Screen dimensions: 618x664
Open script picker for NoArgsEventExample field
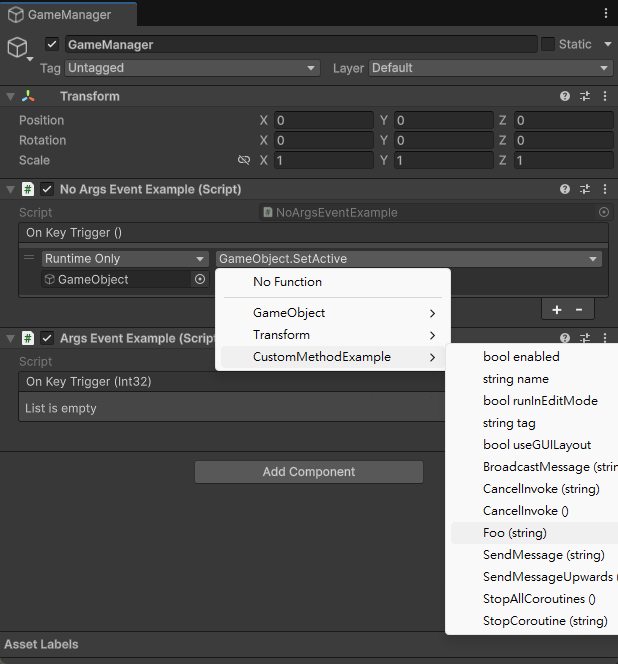click(x=603, y=212)
